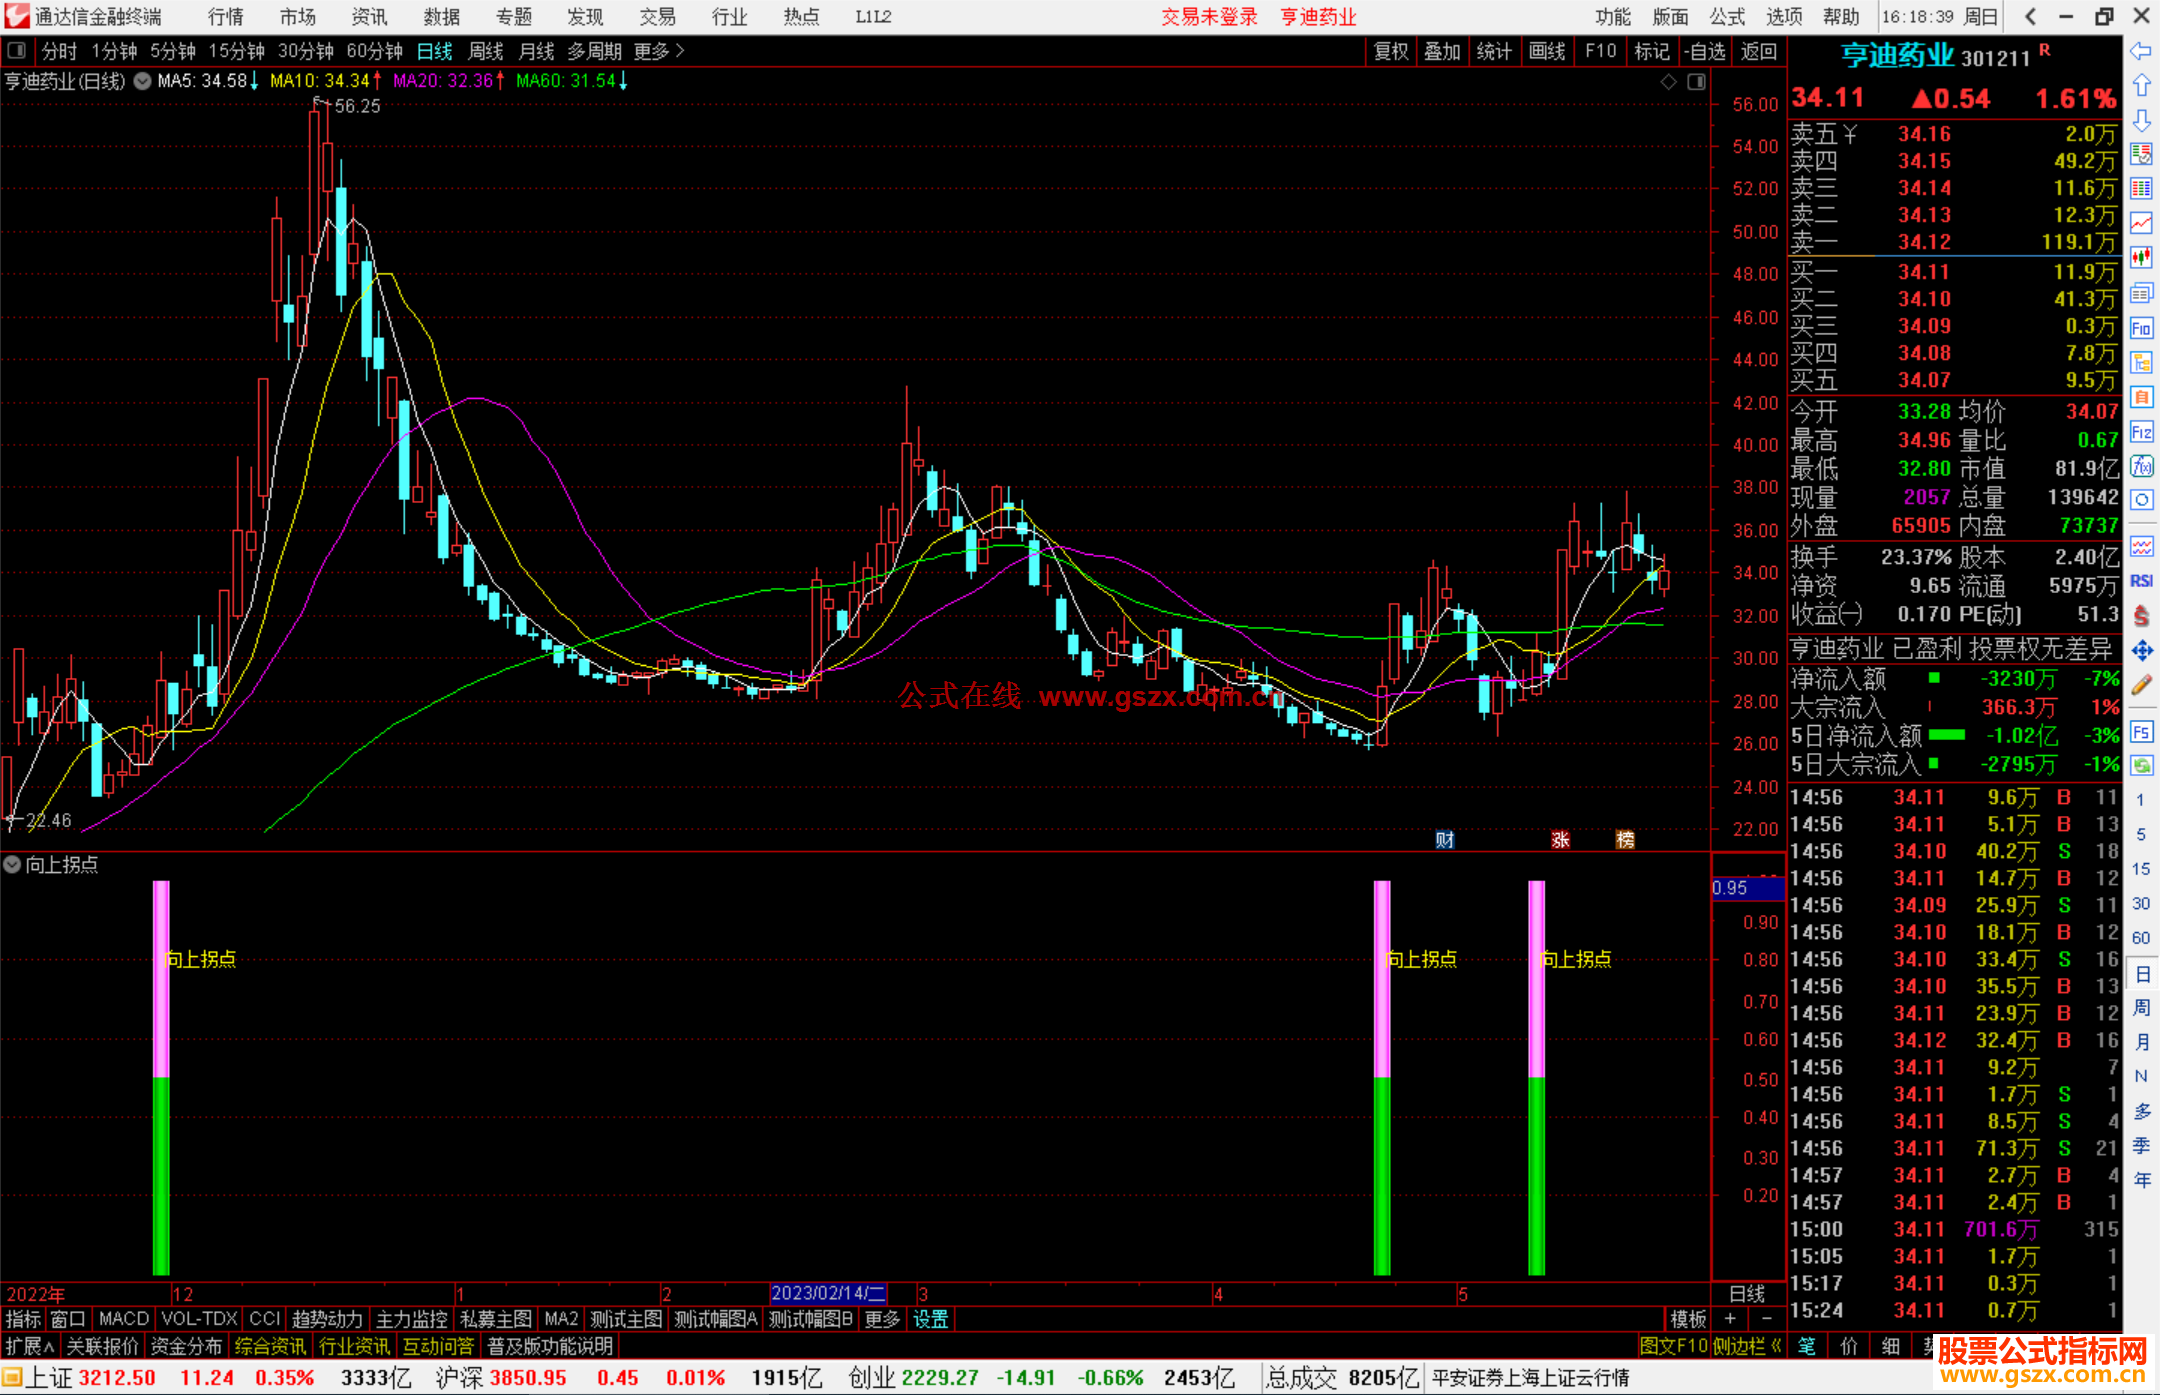Open the F10 sidebar icon
2160x1395 pixels.
click(2141, 328)
